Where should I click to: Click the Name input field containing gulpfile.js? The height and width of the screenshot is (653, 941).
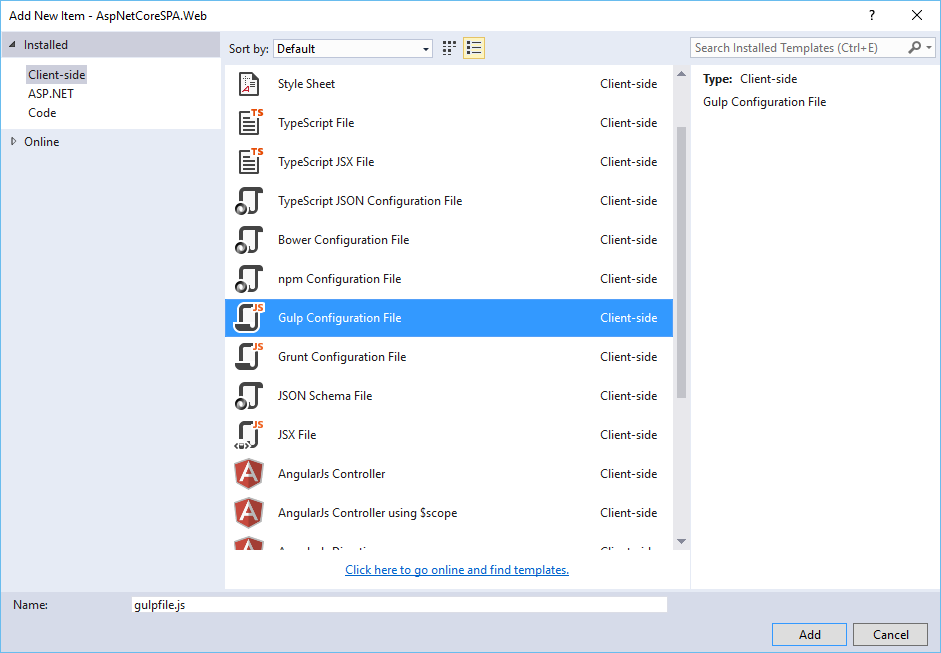(x=399, y=604)
